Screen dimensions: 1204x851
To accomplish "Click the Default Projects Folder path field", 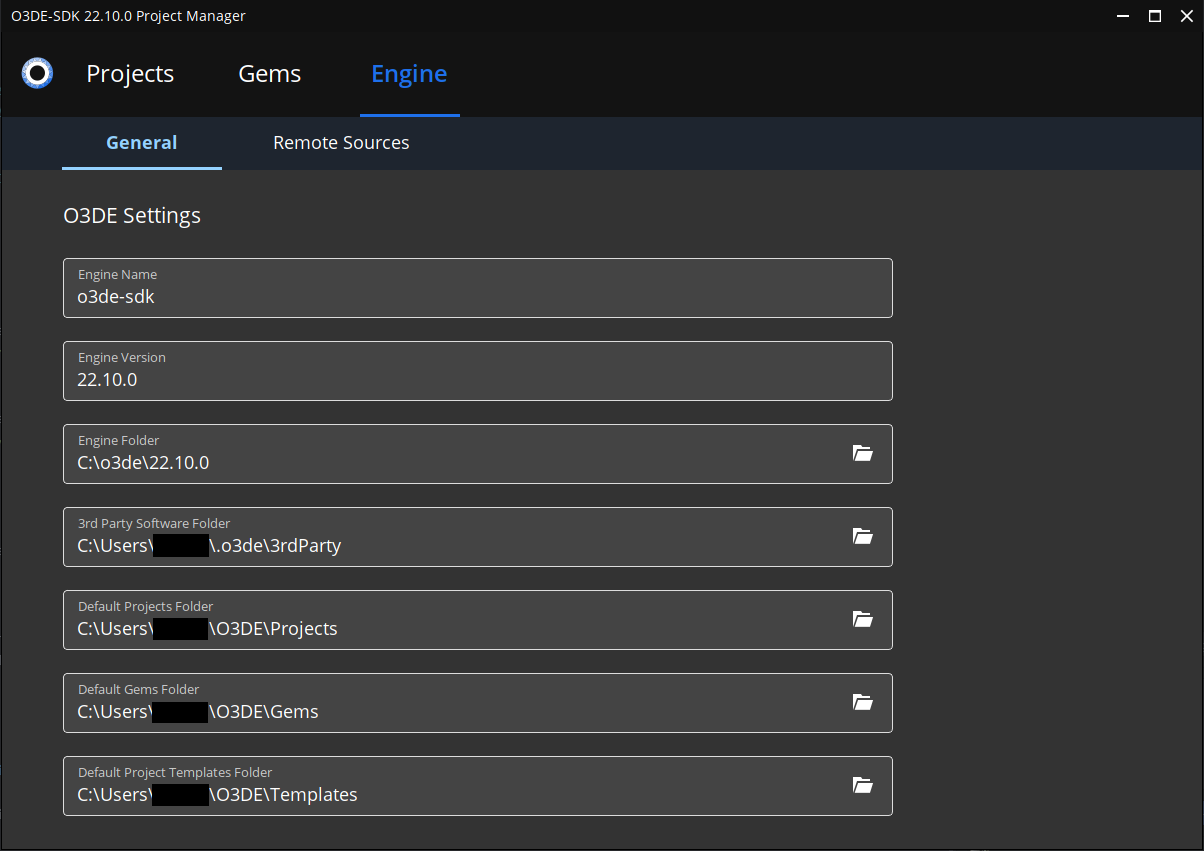I will [x=400, y=628].
